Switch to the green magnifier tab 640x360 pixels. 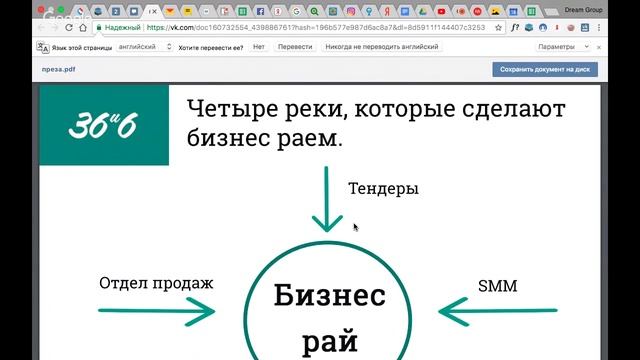(x=314, y=11)
